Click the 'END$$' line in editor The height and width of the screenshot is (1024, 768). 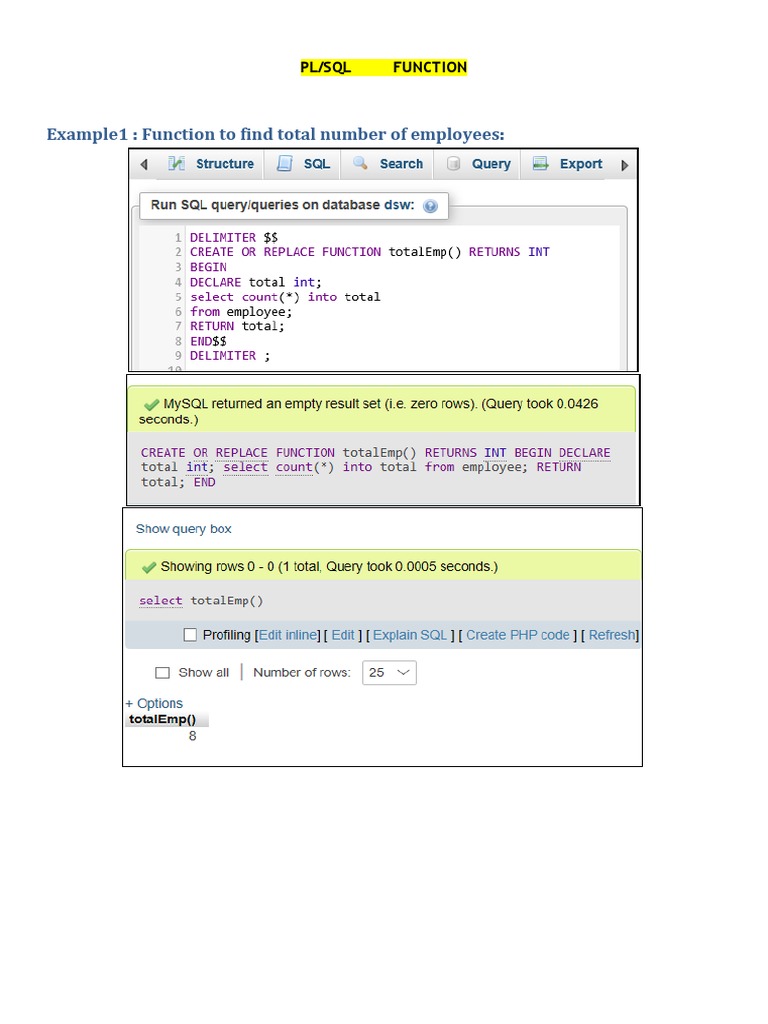pos(208,341)
